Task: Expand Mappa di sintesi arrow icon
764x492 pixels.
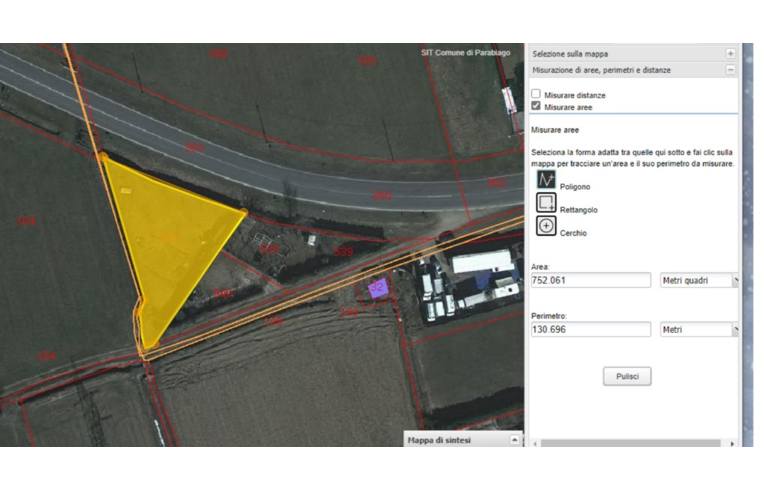Action: [515, 439]
